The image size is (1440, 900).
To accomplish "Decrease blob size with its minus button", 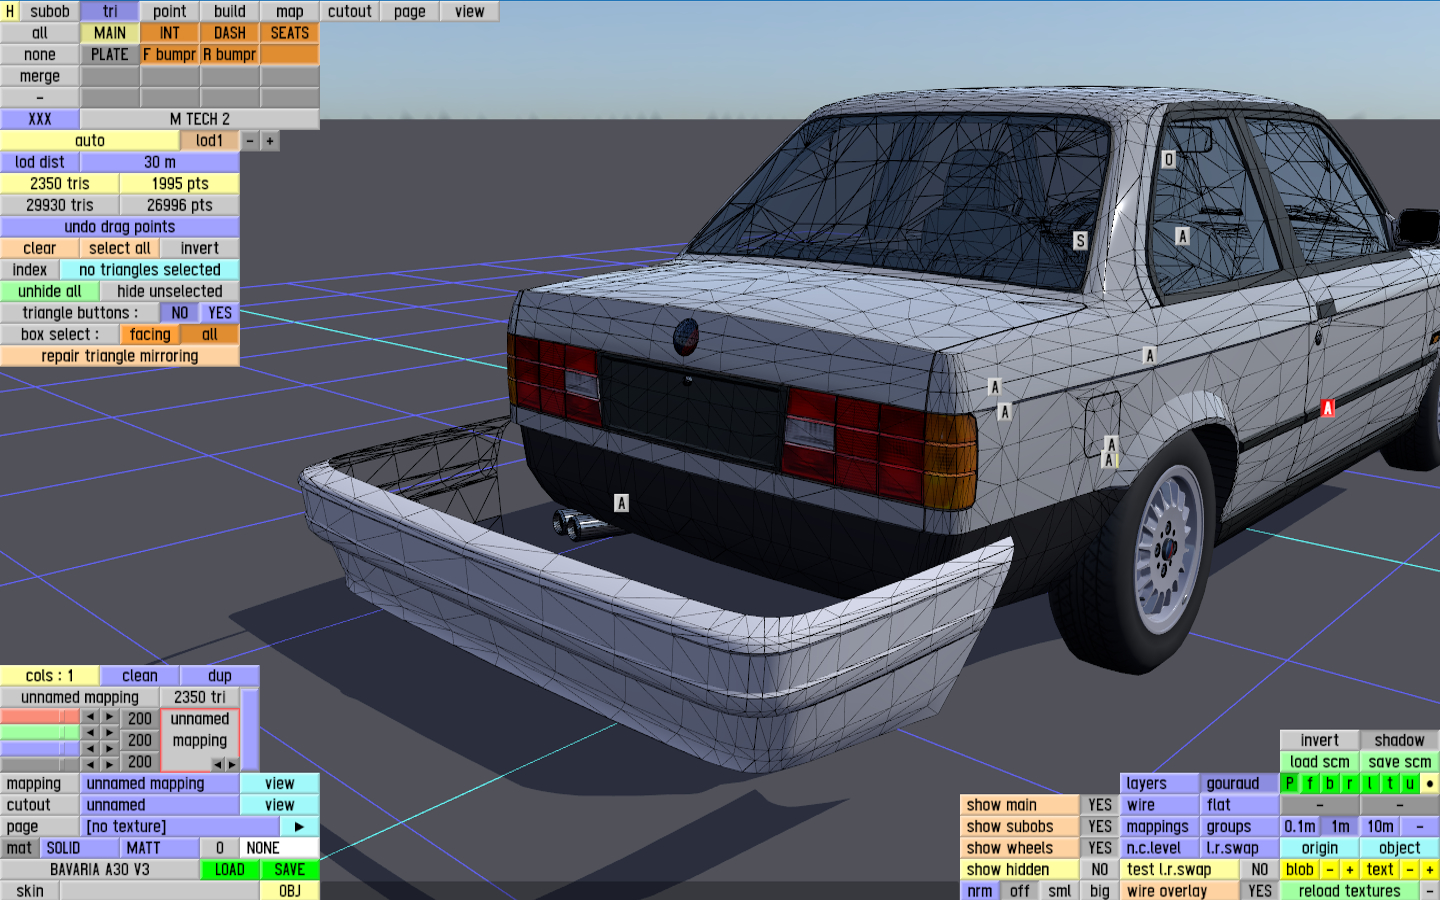I will tap(1330, 870).
